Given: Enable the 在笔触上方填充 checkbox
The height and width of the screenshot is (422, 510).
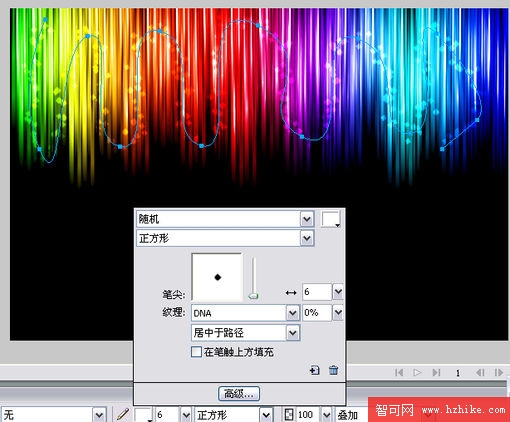Looking at the screenshot, I should click(x=196, y=352).
